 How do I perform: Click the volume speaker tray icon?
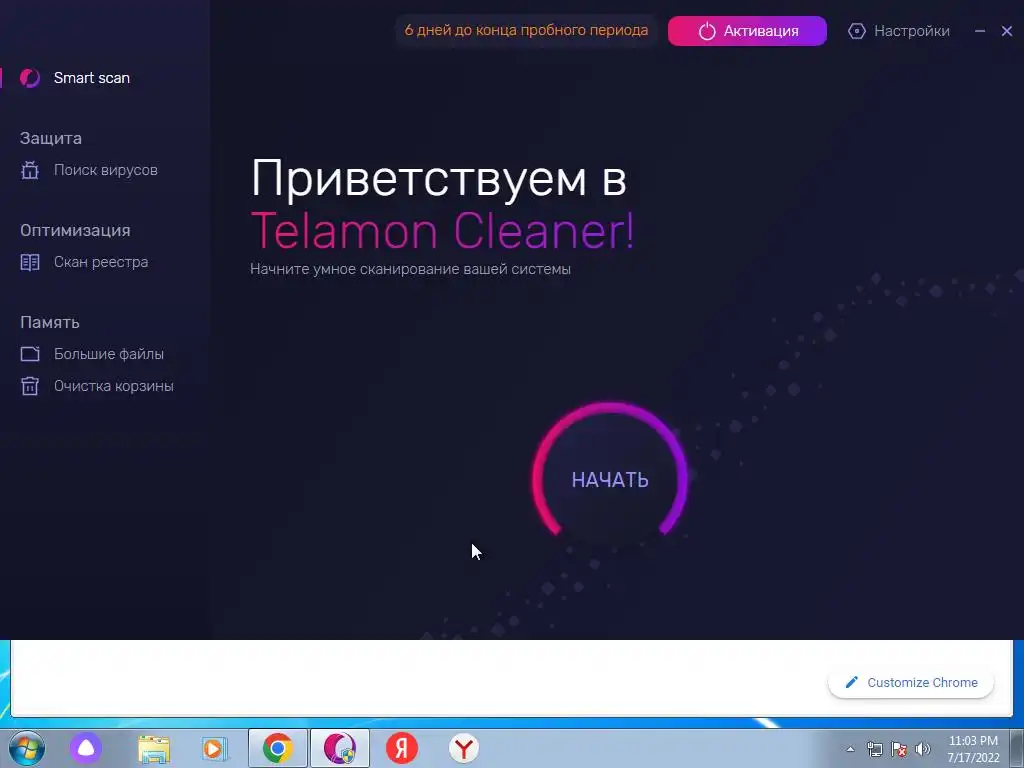coord(923,749)
